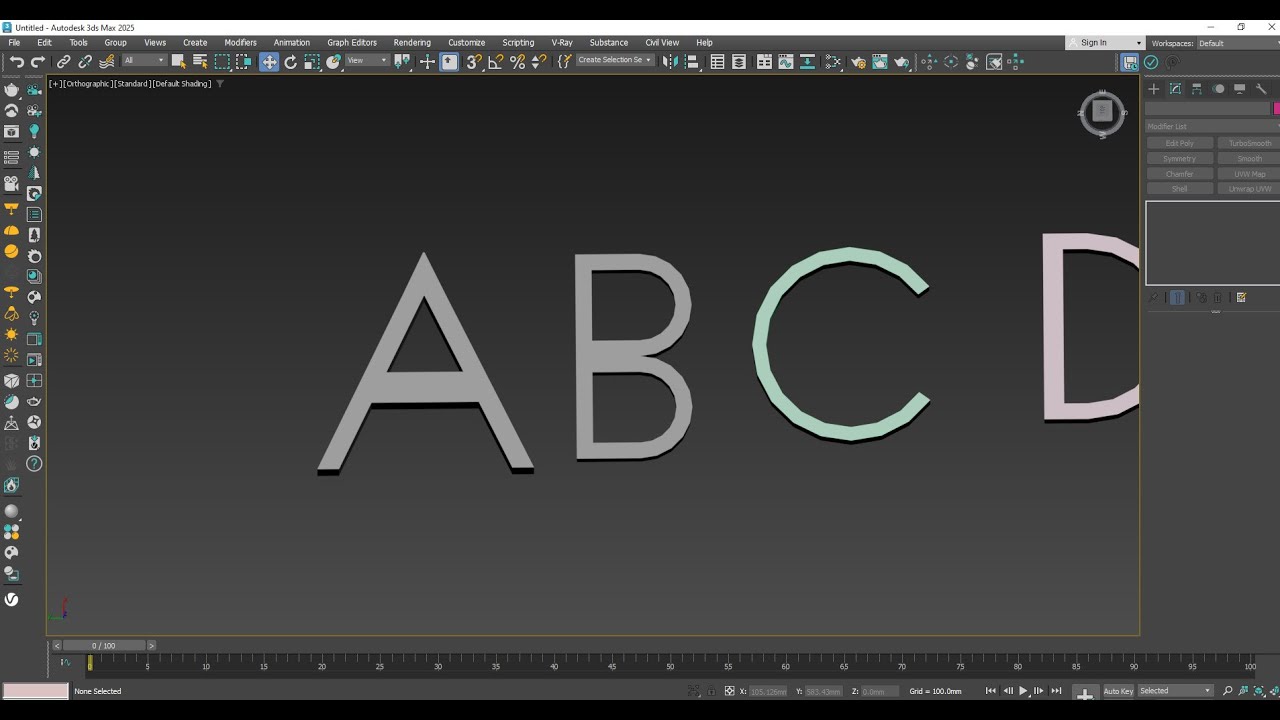This screenshot has width=1280, height=720.
Task: Activate the Select and Move tool
Action: 269,62
